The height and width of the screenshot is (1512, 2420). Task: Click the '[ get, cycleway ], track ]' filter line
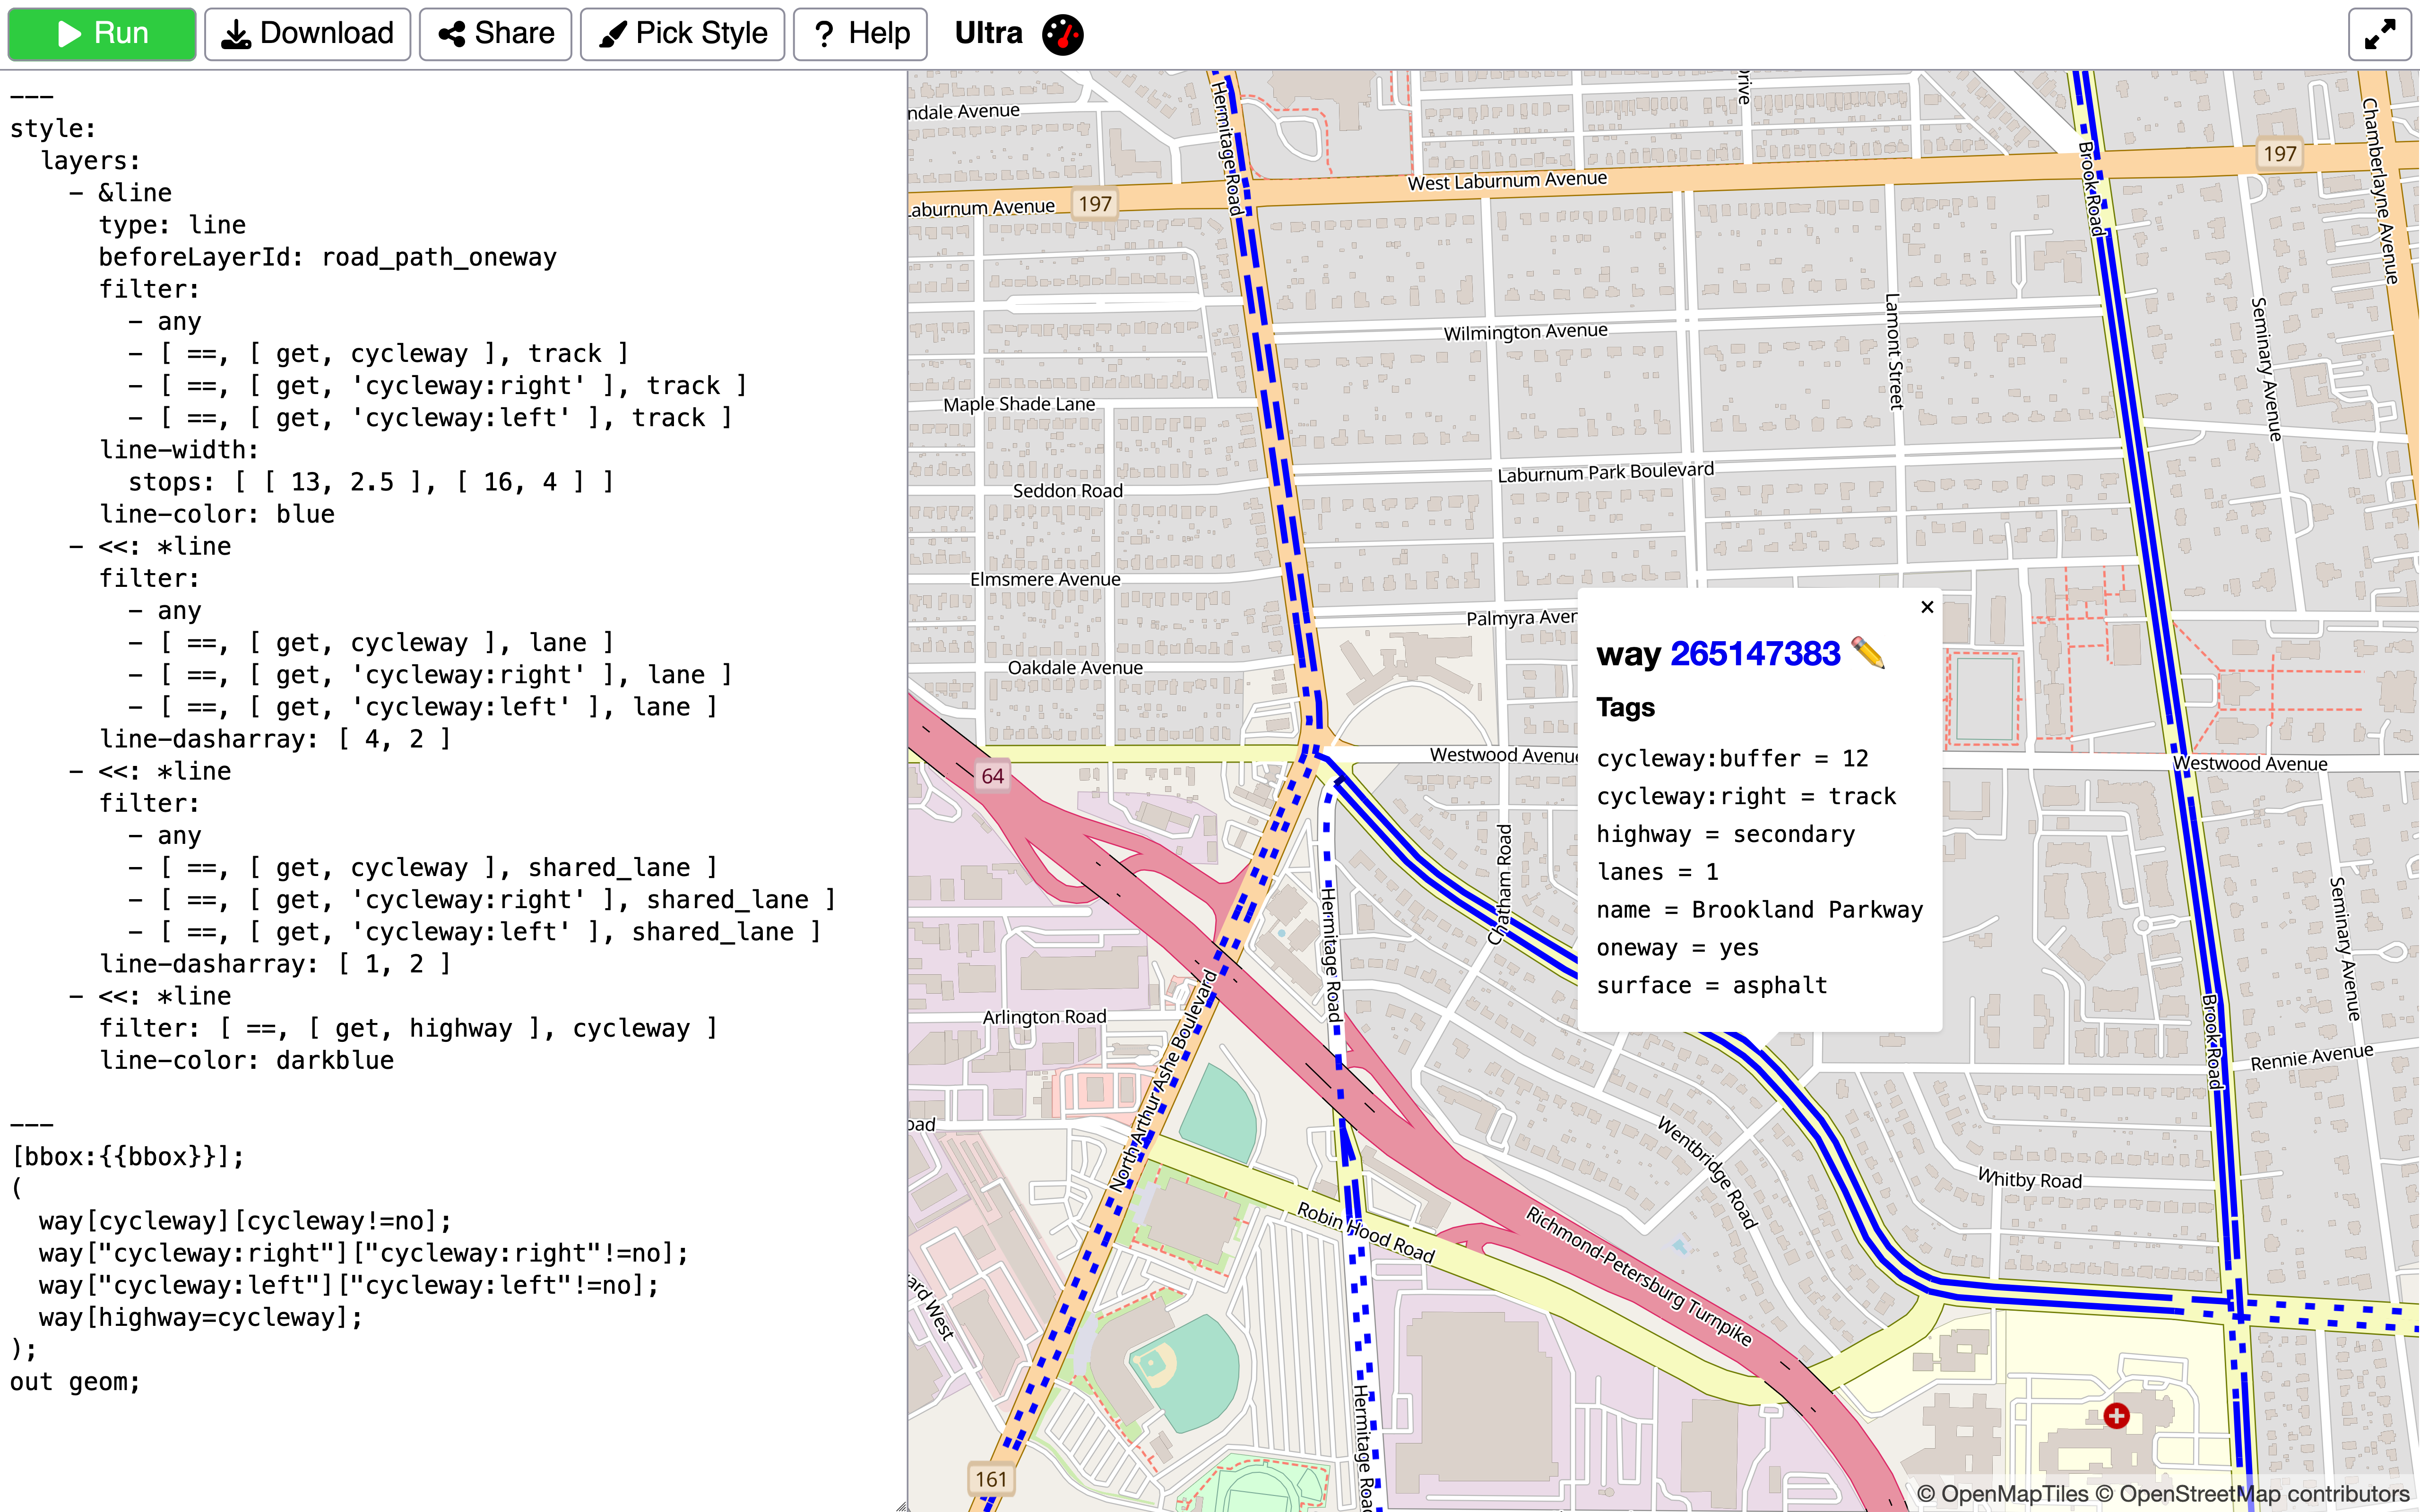point(379,354)
